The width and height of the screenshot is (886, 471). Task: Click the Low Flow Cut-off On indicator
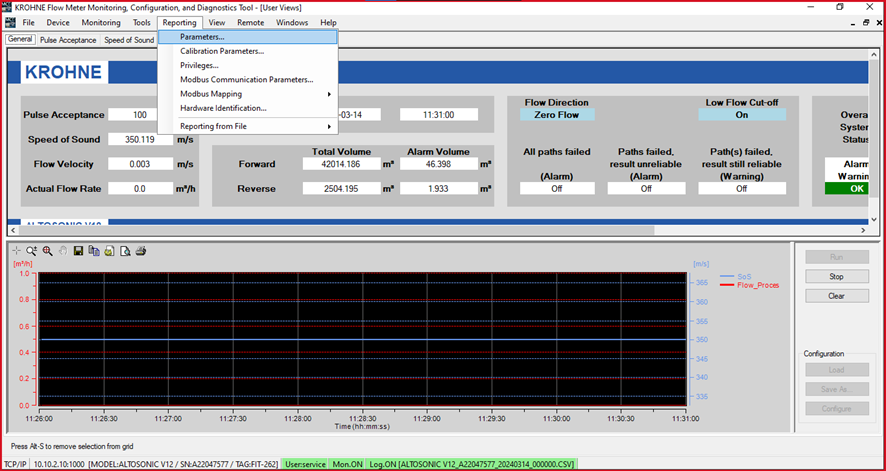742,115
